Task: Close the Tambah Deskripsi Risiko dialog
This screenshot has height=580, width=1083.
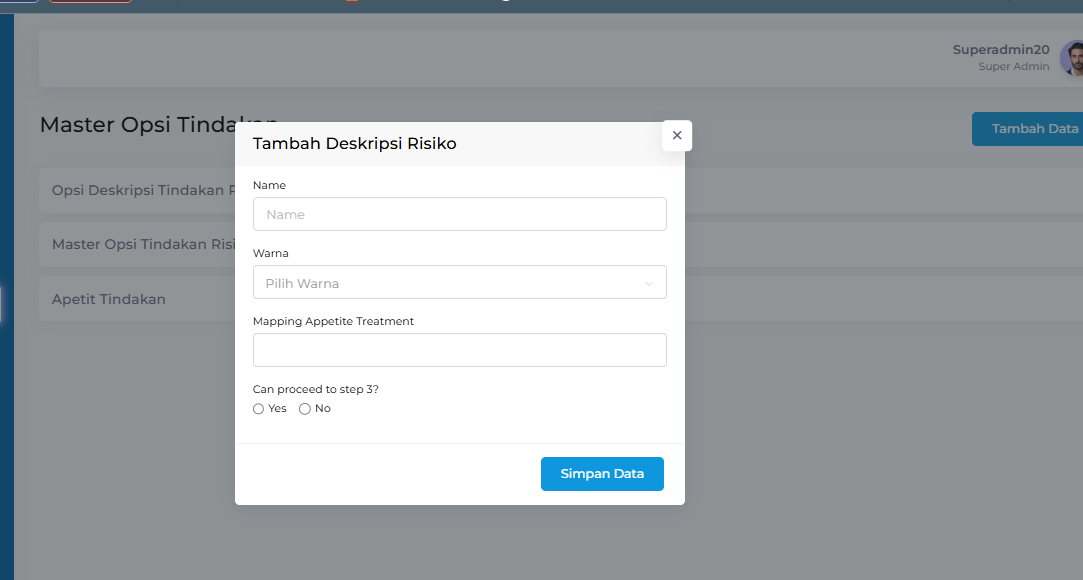Action: pos(677,135)
